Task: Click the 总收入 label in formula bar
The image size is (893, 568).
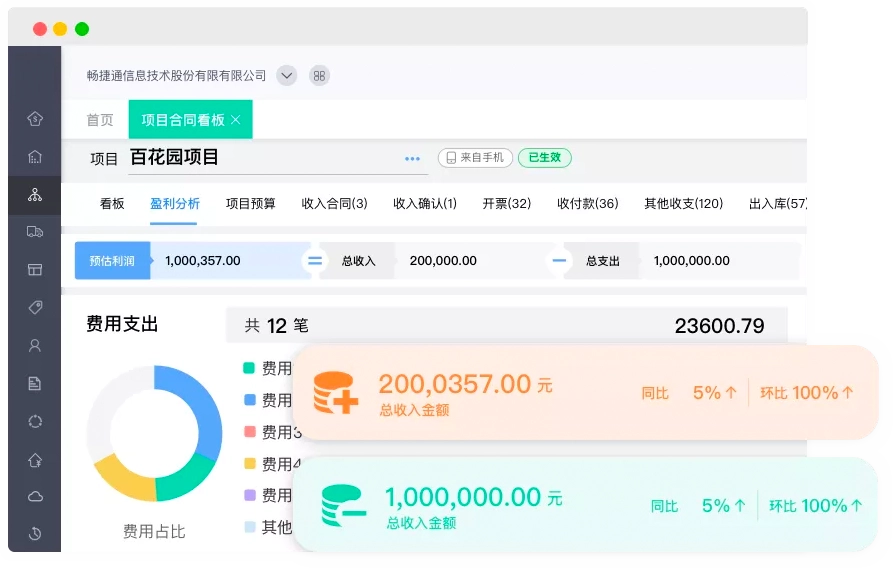Action: (x=359, y=261)
